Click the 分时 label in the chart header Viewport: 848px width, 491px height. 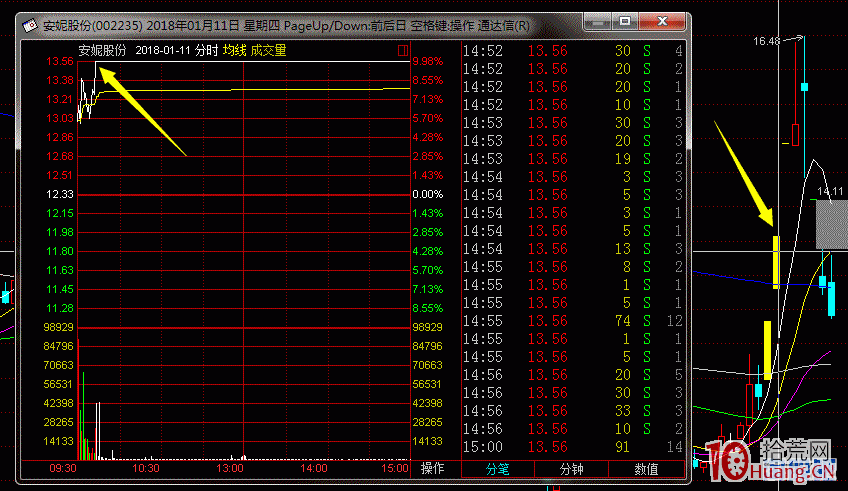(206, 50)
